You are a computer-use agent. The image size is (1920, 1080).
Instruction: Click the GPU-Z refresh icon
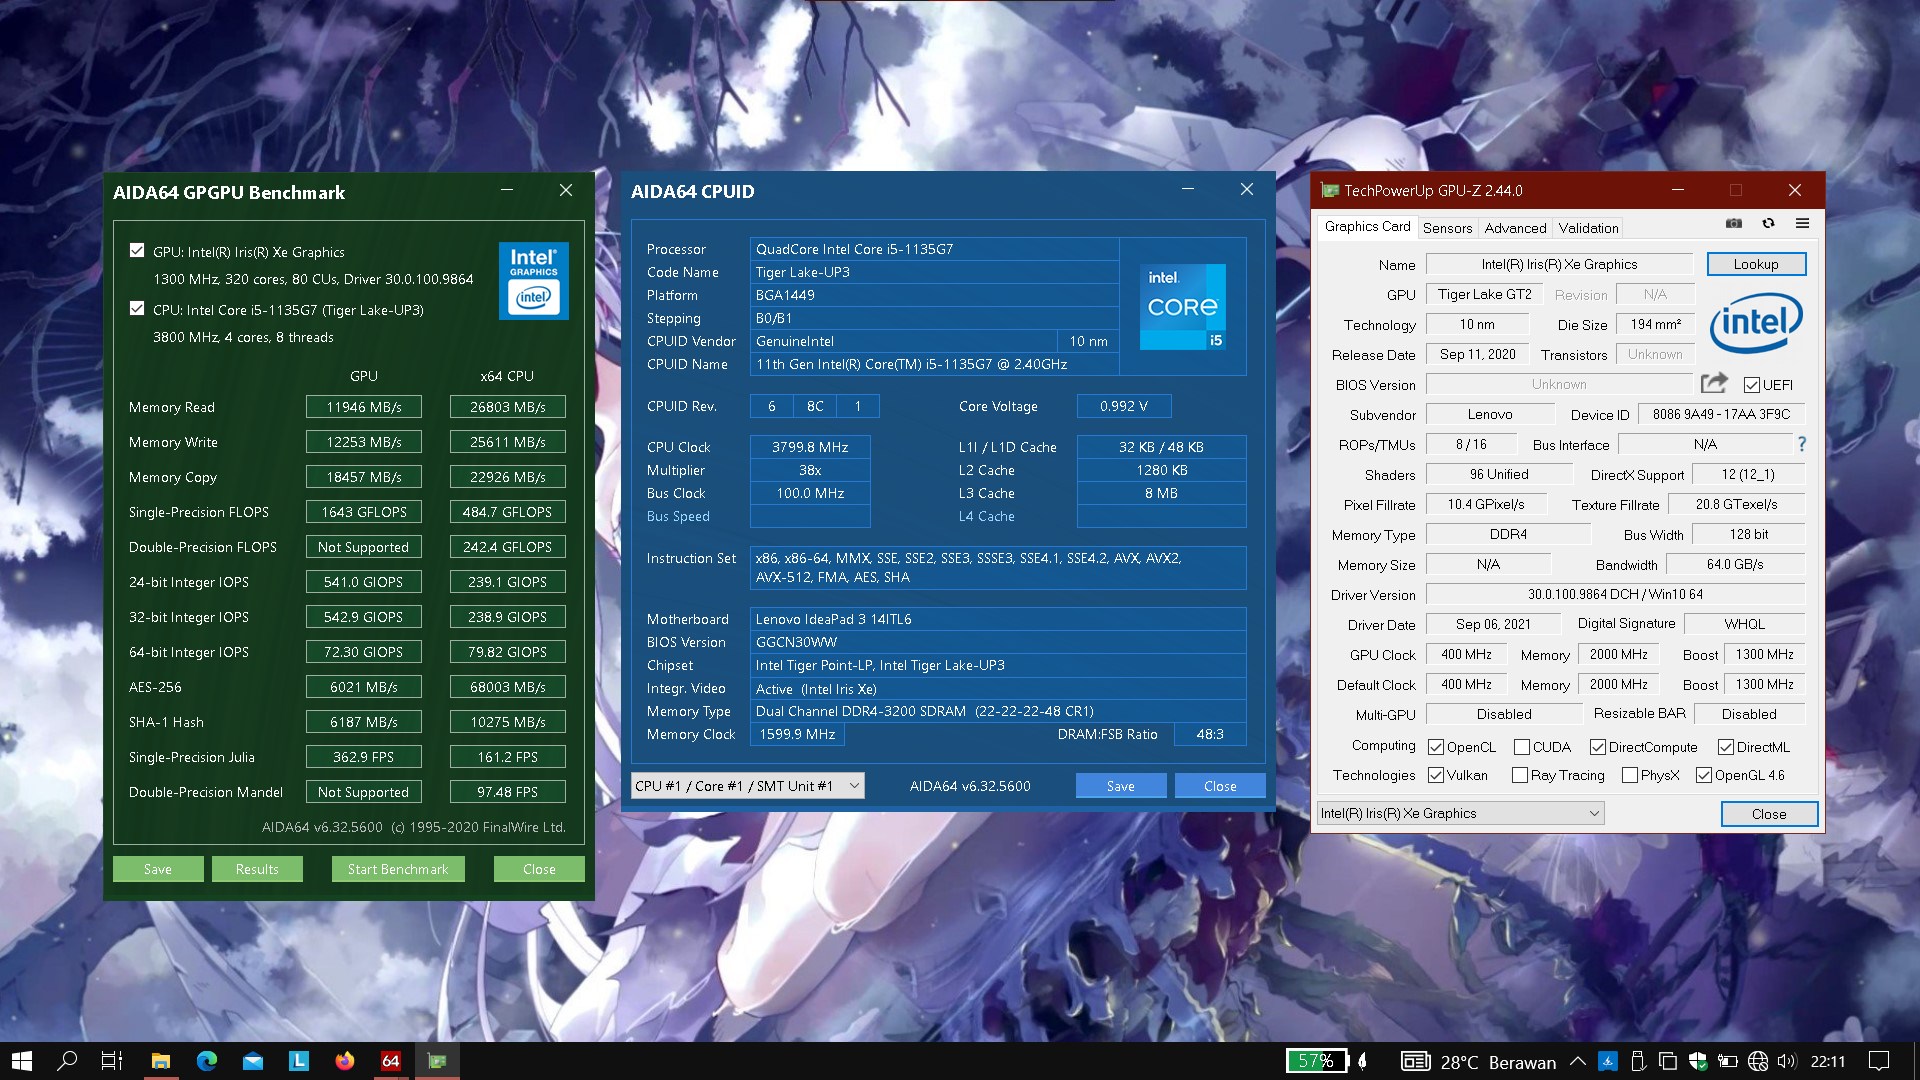click(1768, 224)
